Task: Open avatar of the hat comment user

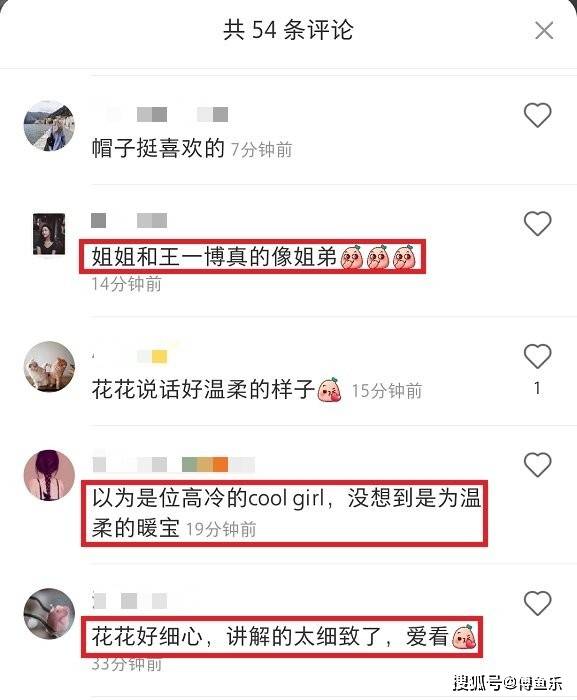Action: click(x=49, y=126)
